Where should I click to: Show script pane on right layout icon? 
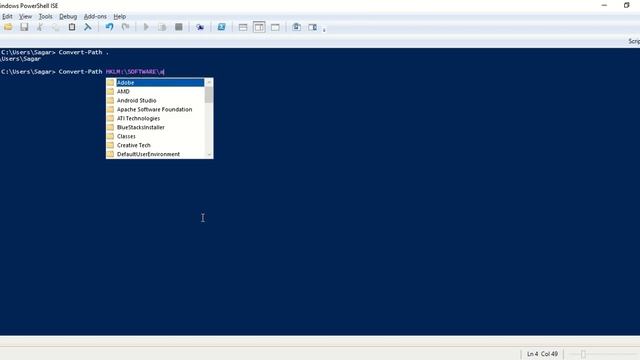tap(259, 27)
